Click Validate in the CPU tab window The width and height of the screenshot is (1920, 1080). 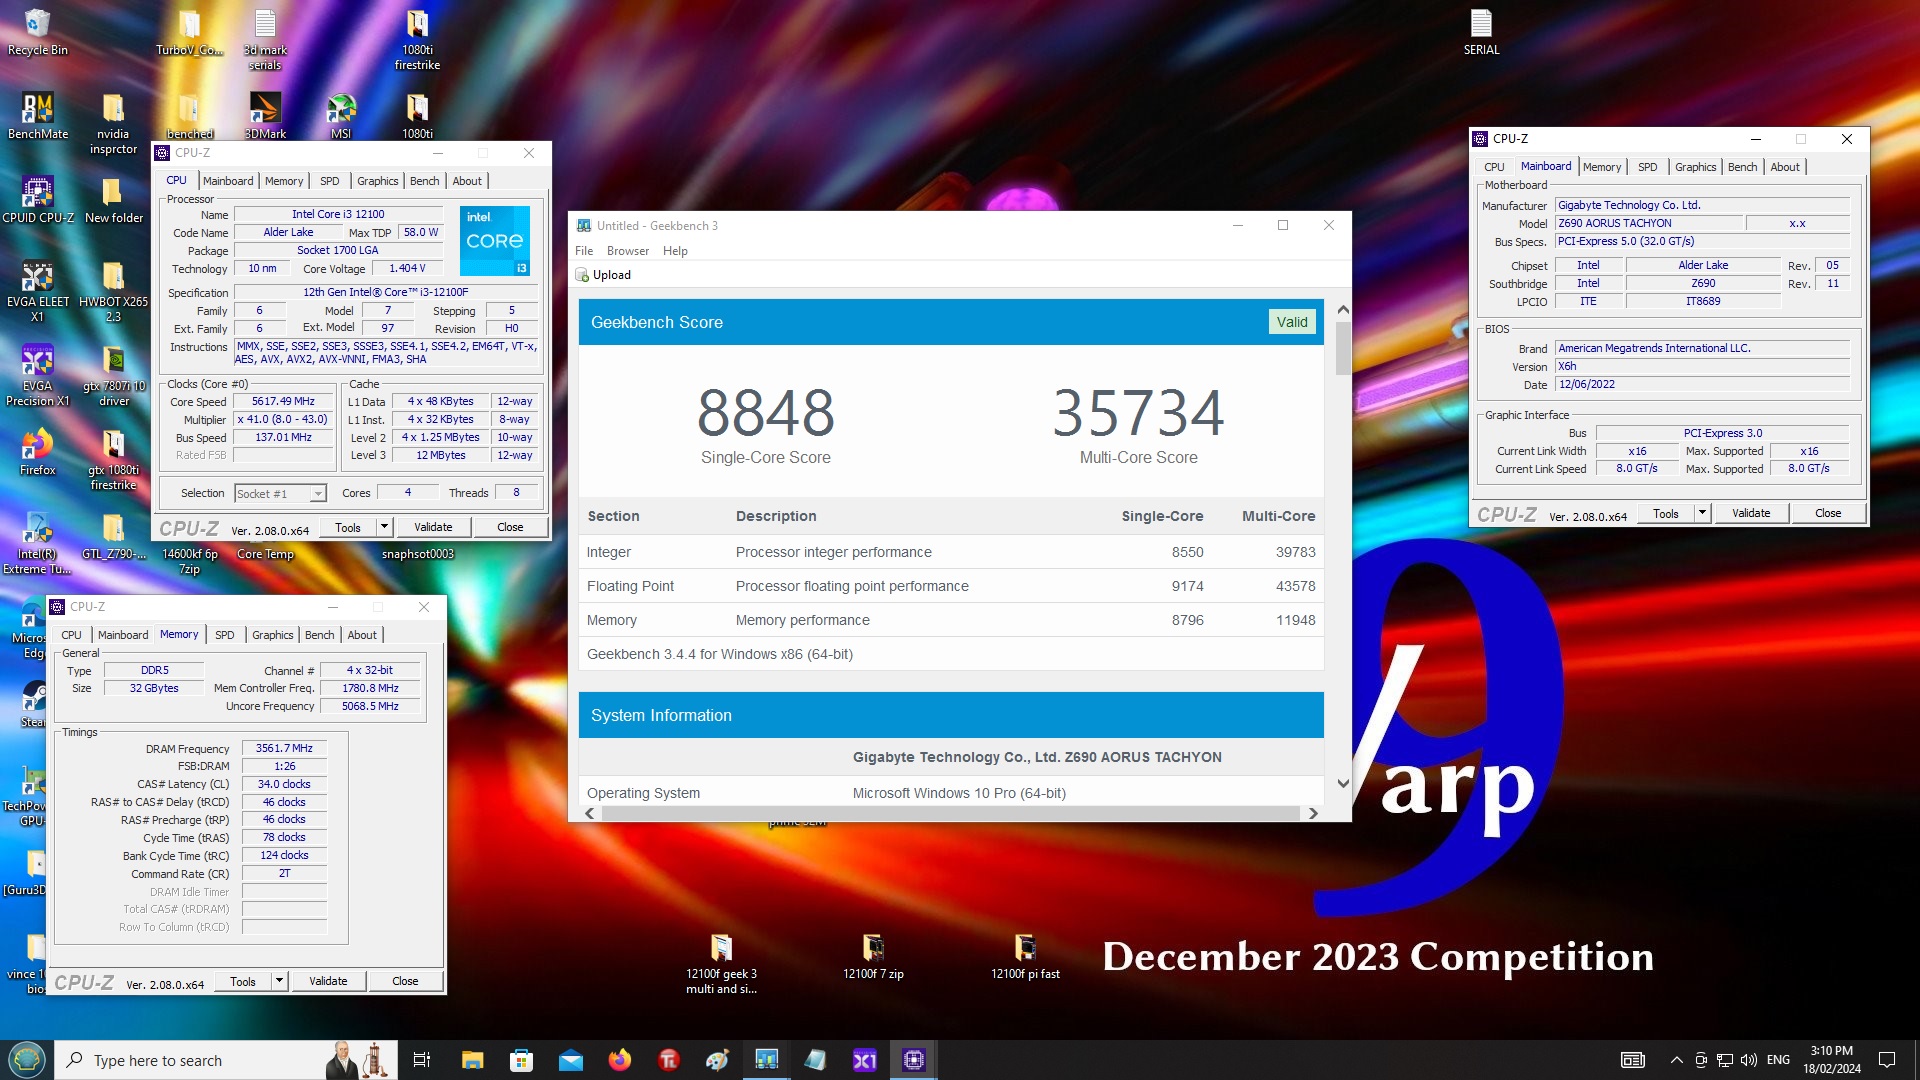coord(433,527)
